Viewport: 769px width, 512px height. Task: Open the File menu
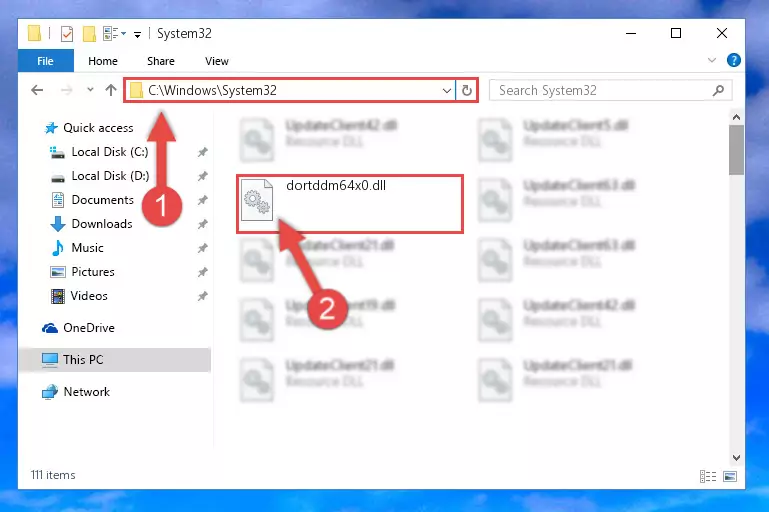click(x=46, y=61)
